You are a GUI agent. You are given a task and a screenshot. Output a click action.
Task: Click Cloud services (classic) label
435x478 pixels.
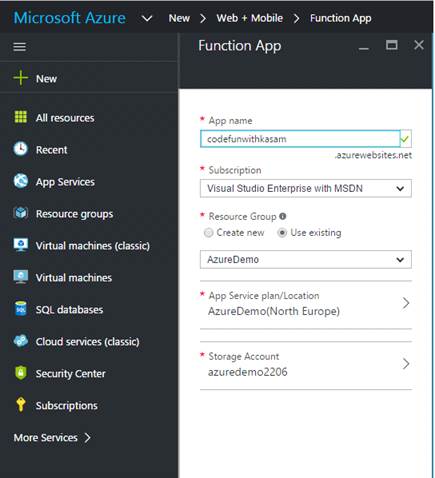pyautogui.click(x=87, y=342)
